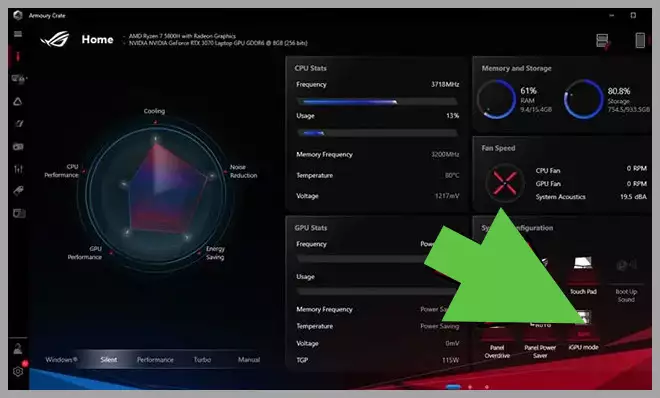The height and width of the screenshot is (398, 660).
Task: Toggle the Panel Overdrive setting
Action: click(497, 339)
